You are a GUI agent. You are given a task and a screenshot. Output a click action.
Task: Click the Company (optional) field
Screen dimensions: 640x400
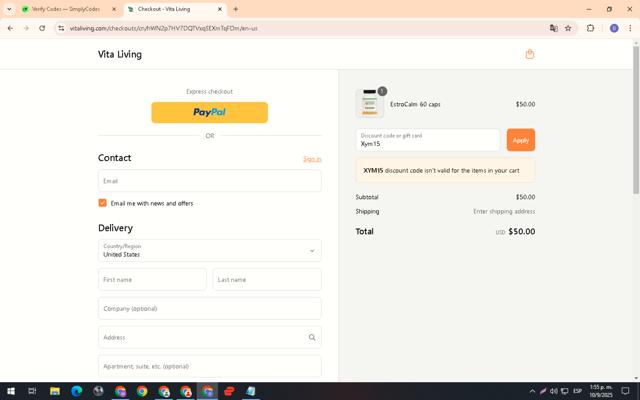pos(209,309)
